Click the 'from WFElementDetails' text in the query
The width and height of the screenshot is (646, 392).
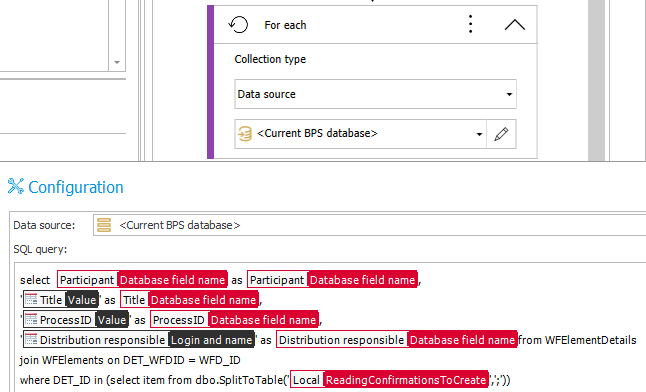tap(577, 340)
